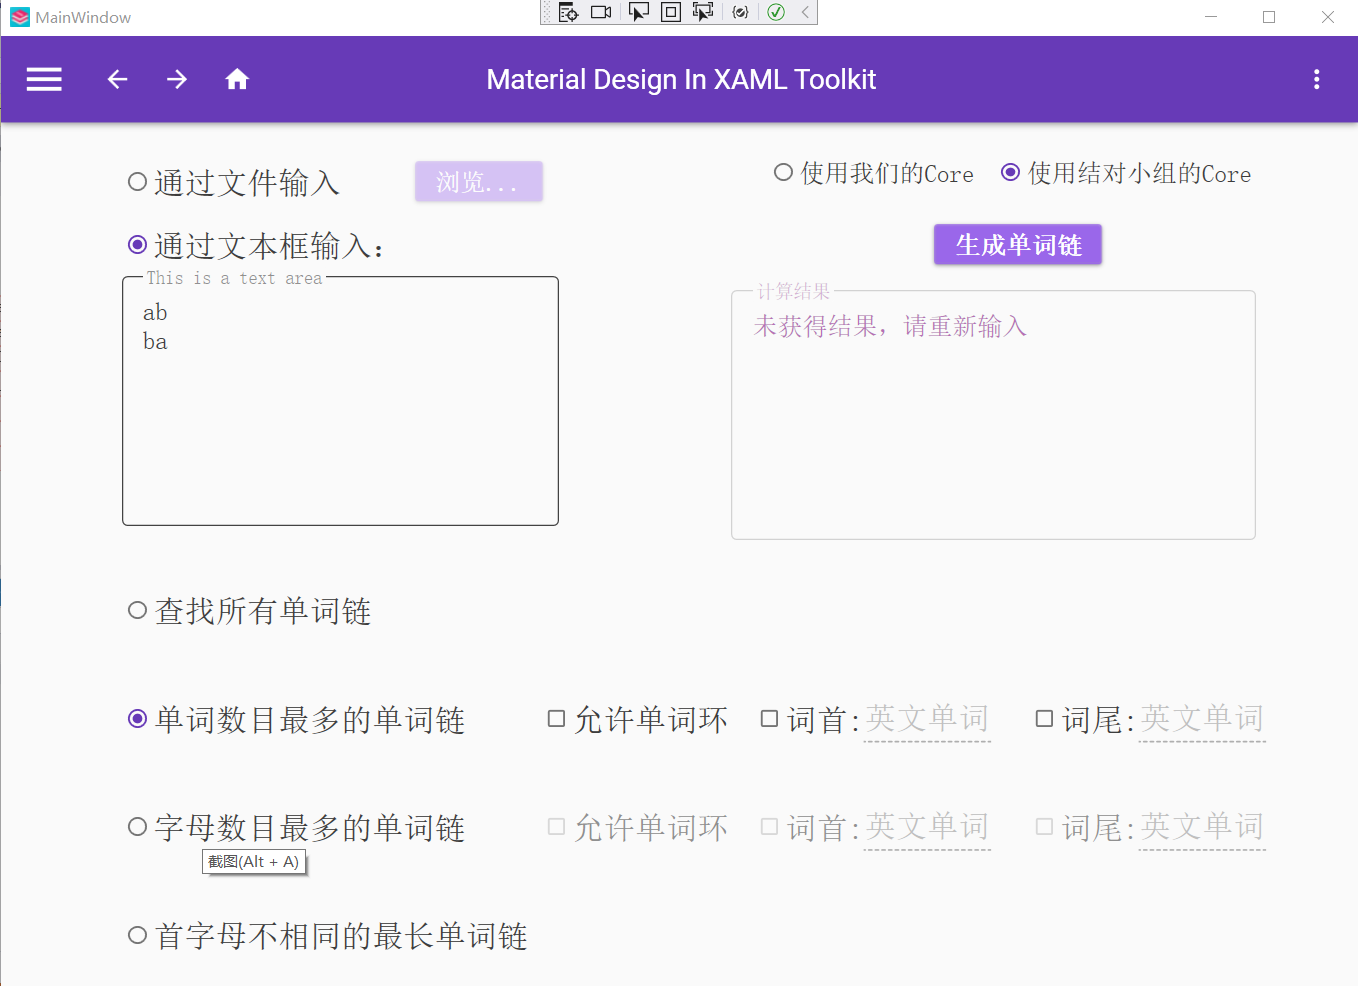
Task: Go back with the left arrow
Action: click(x=117, y=79)
